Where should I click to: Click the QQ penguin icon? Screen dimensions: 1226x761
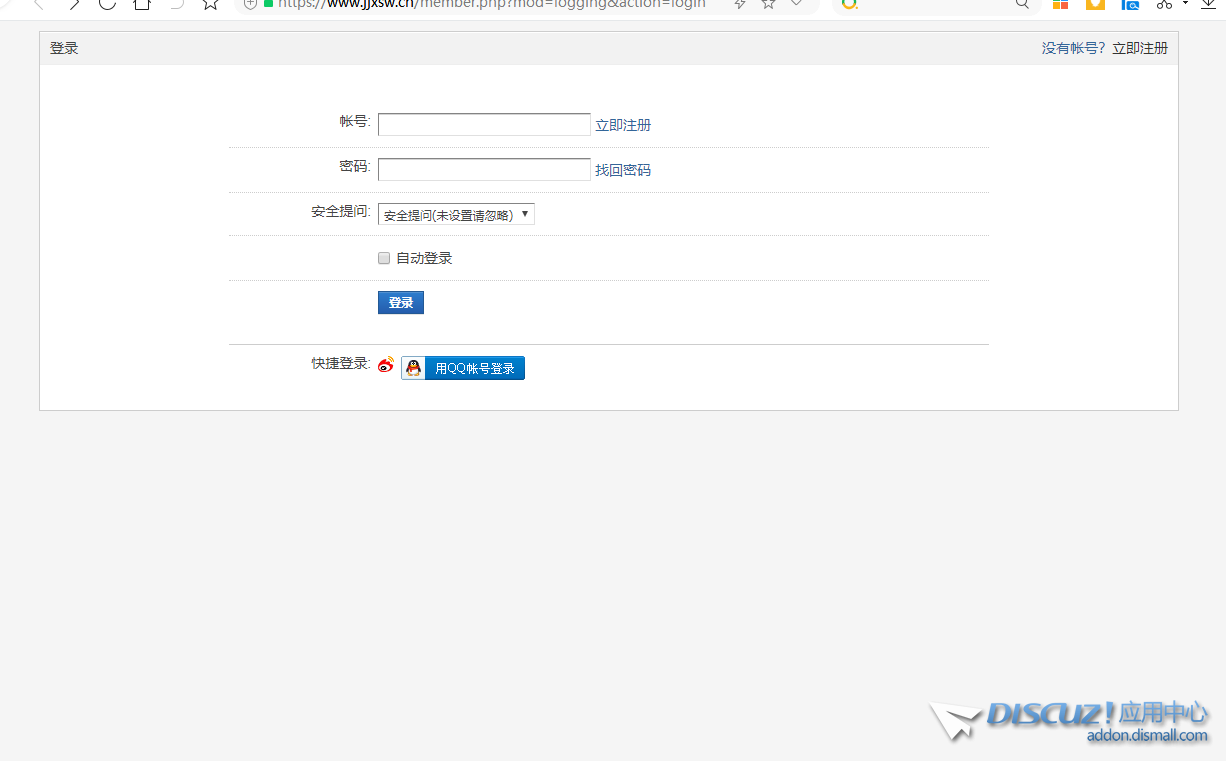coord(413,368)
